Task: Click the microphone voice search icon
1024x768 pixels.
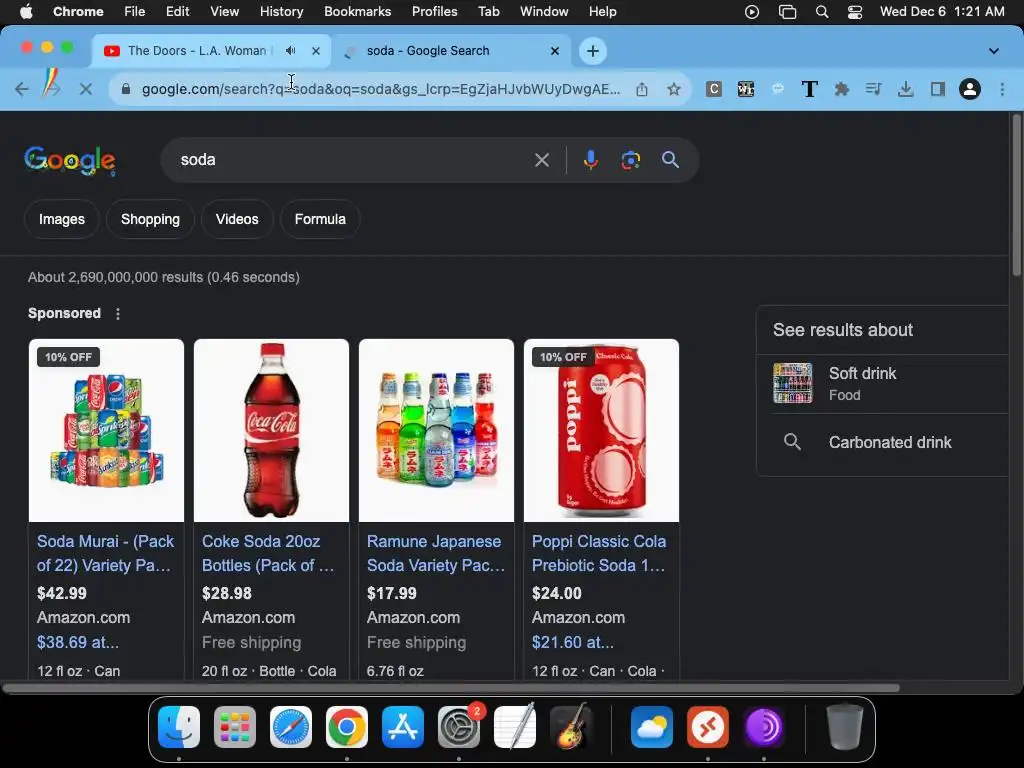Action: (x=590, y=160)
